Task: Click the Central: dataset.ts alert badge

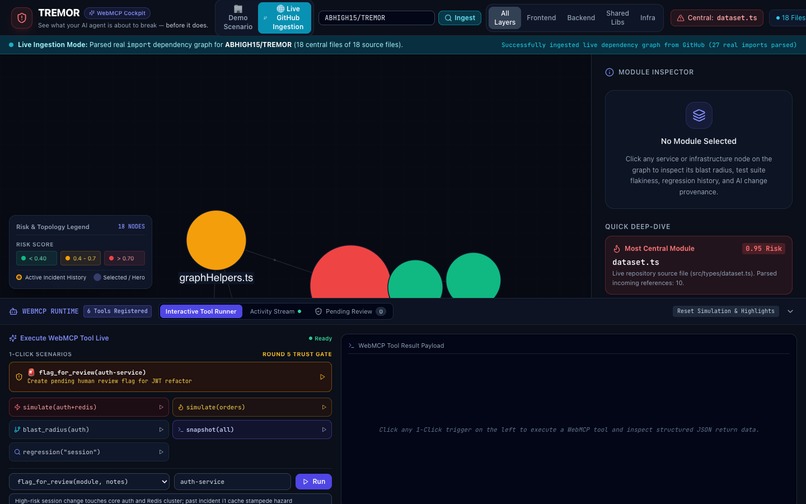Action: click(x=717, y=17)
